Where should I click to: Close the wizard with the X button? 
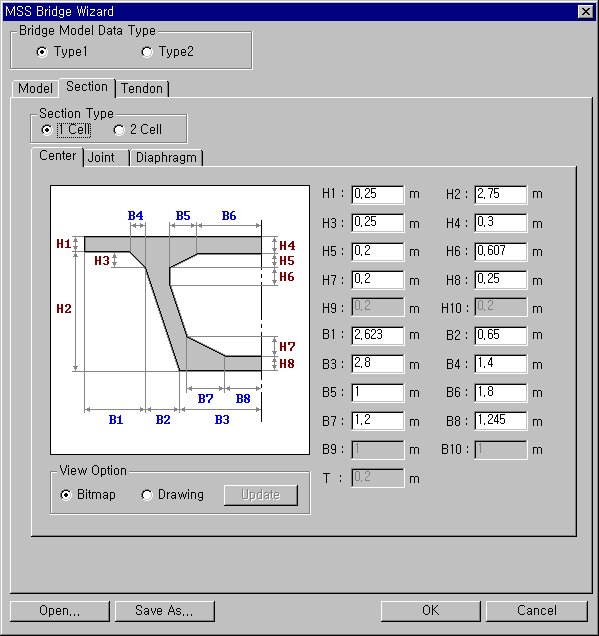(x=586, y=11)
